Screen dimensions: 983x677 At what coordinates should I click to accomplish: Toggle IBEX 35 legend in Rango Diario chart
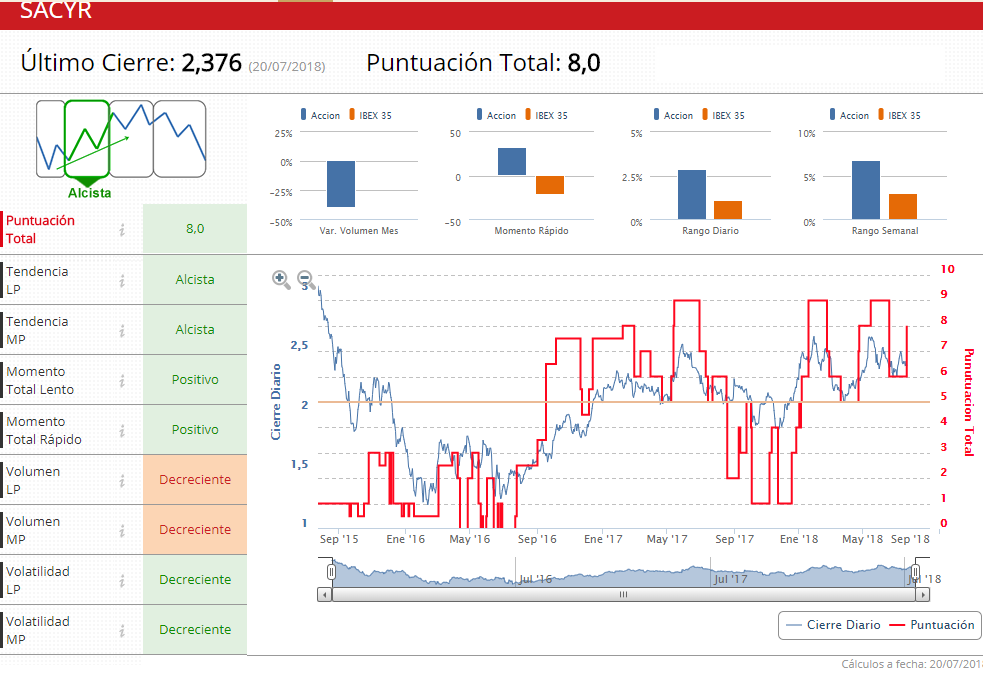coord(723,115)
